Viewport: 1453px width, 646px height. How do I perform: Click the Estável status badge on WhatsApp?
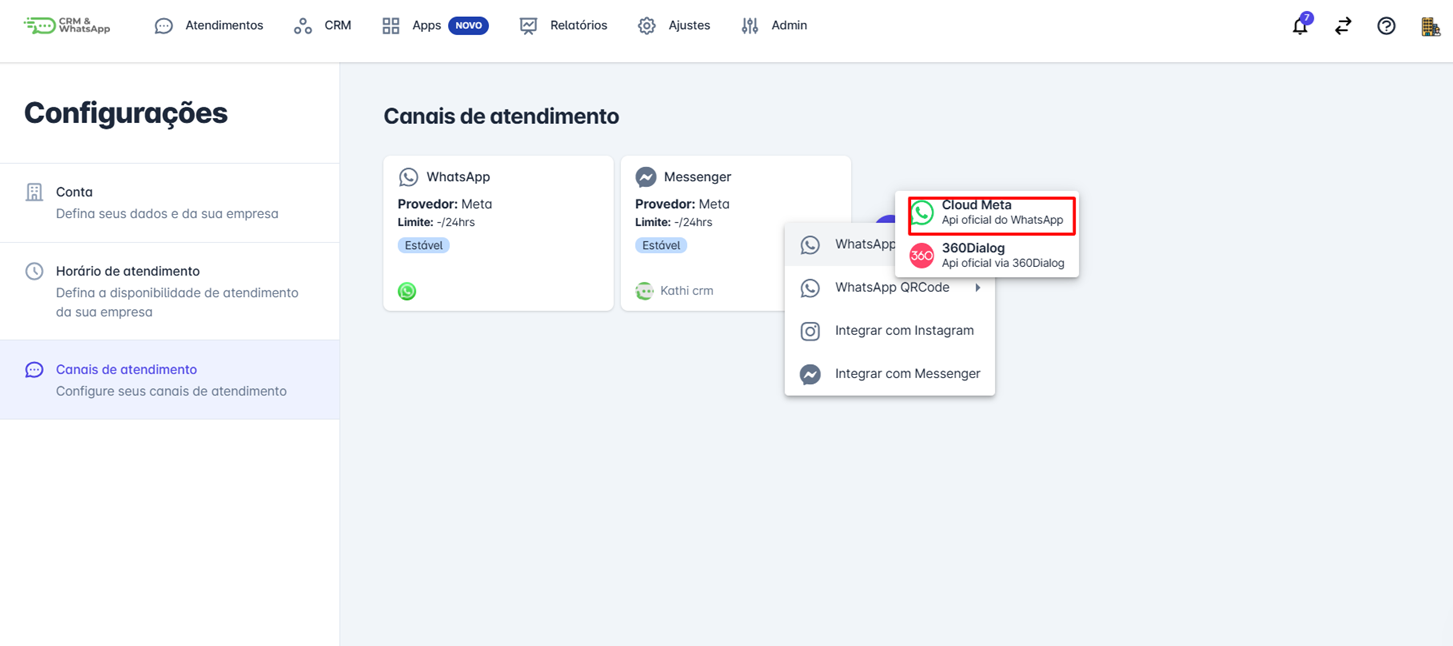[x=423, y=244]
